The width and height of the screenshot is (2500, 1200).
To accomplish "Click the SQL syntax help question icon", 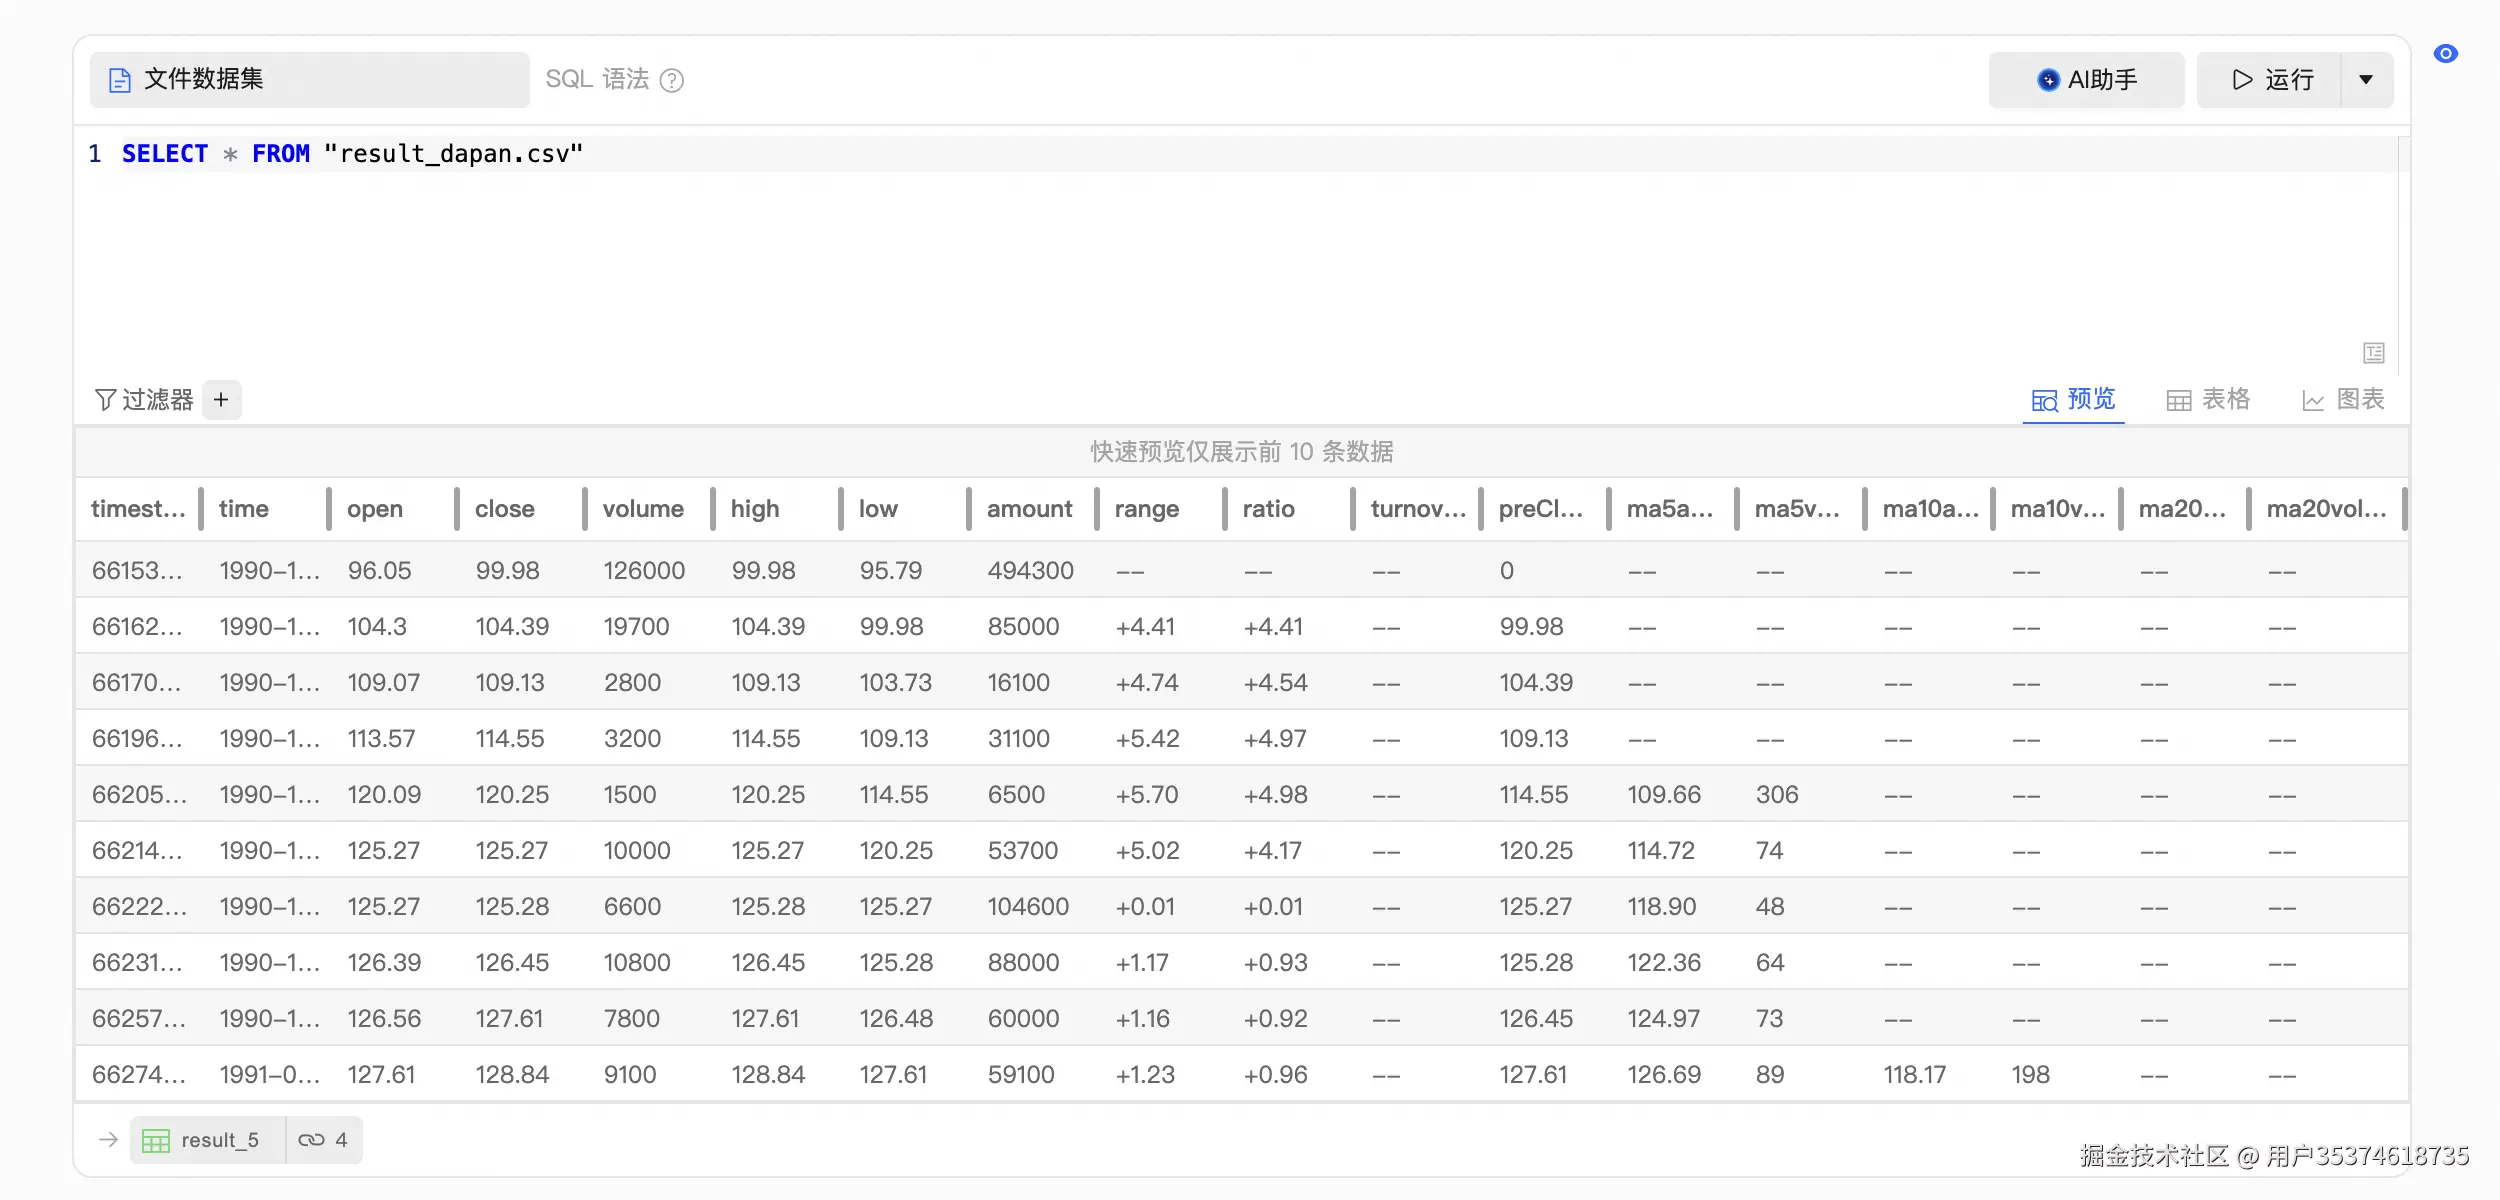I will tap(672, 80).
